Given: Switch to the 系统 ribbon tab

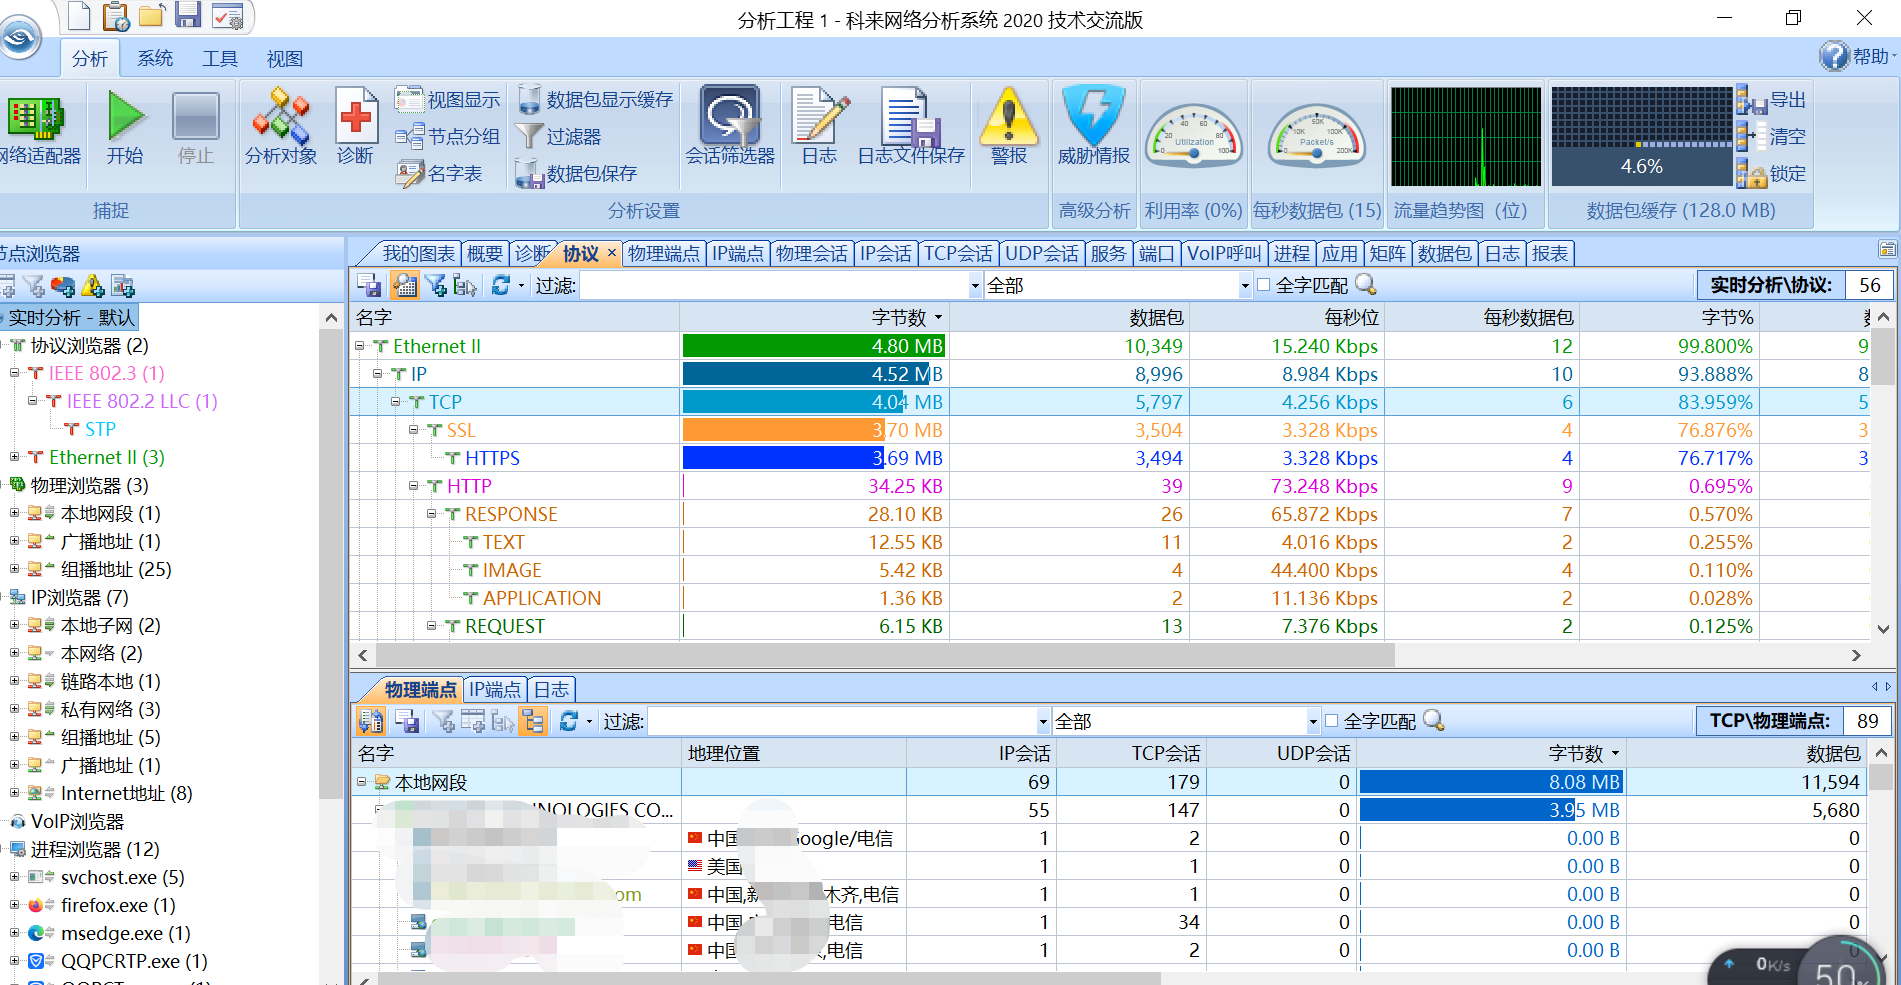Looking at the screenshot, I should [x=155, y=59].
